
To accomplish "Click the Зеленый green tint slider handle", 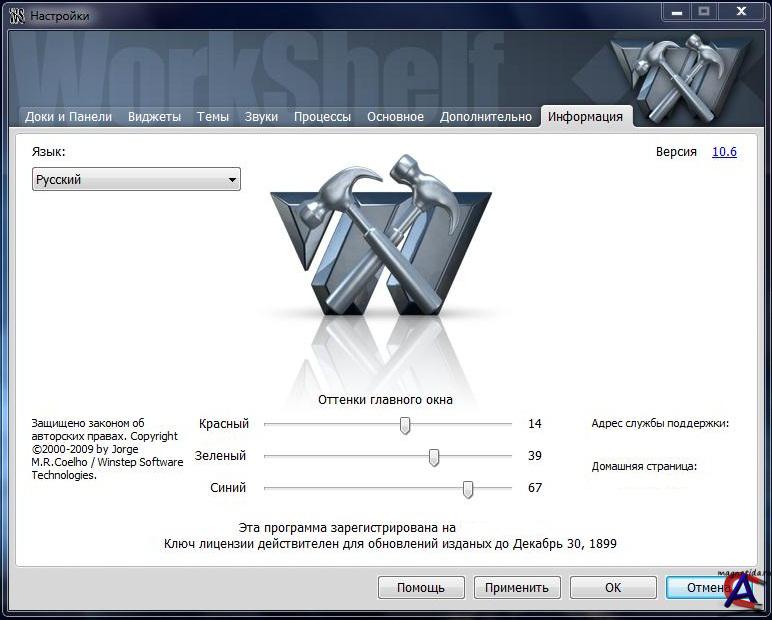I will (434, 457).
